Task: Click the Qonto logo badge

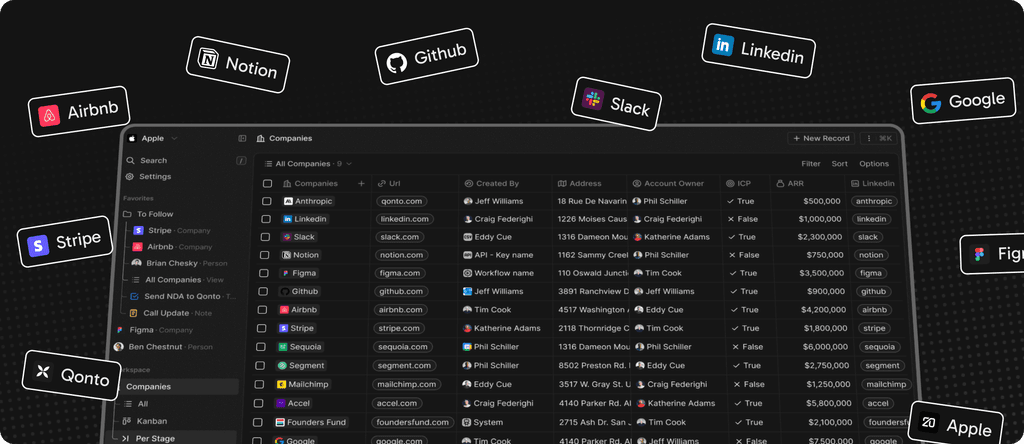Action: click(72, 374)
